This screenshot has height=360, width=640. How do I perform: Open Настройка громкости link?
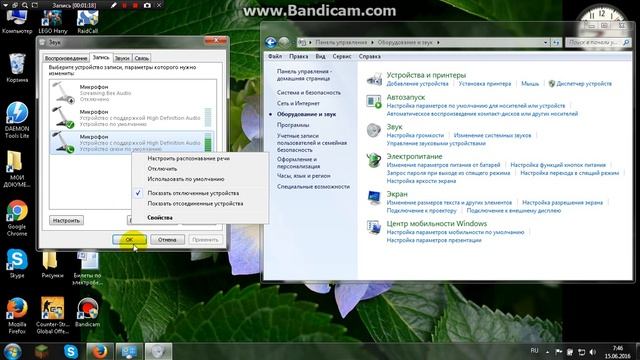[x=415, y=135]
